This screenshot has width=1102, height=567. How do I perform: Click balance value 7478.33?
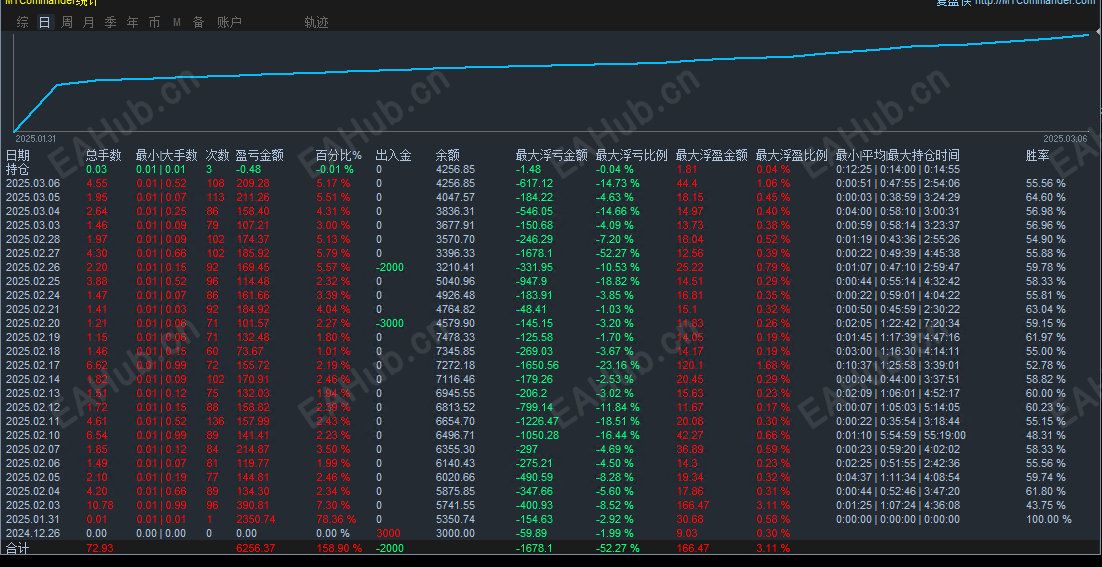click(455, 337)
